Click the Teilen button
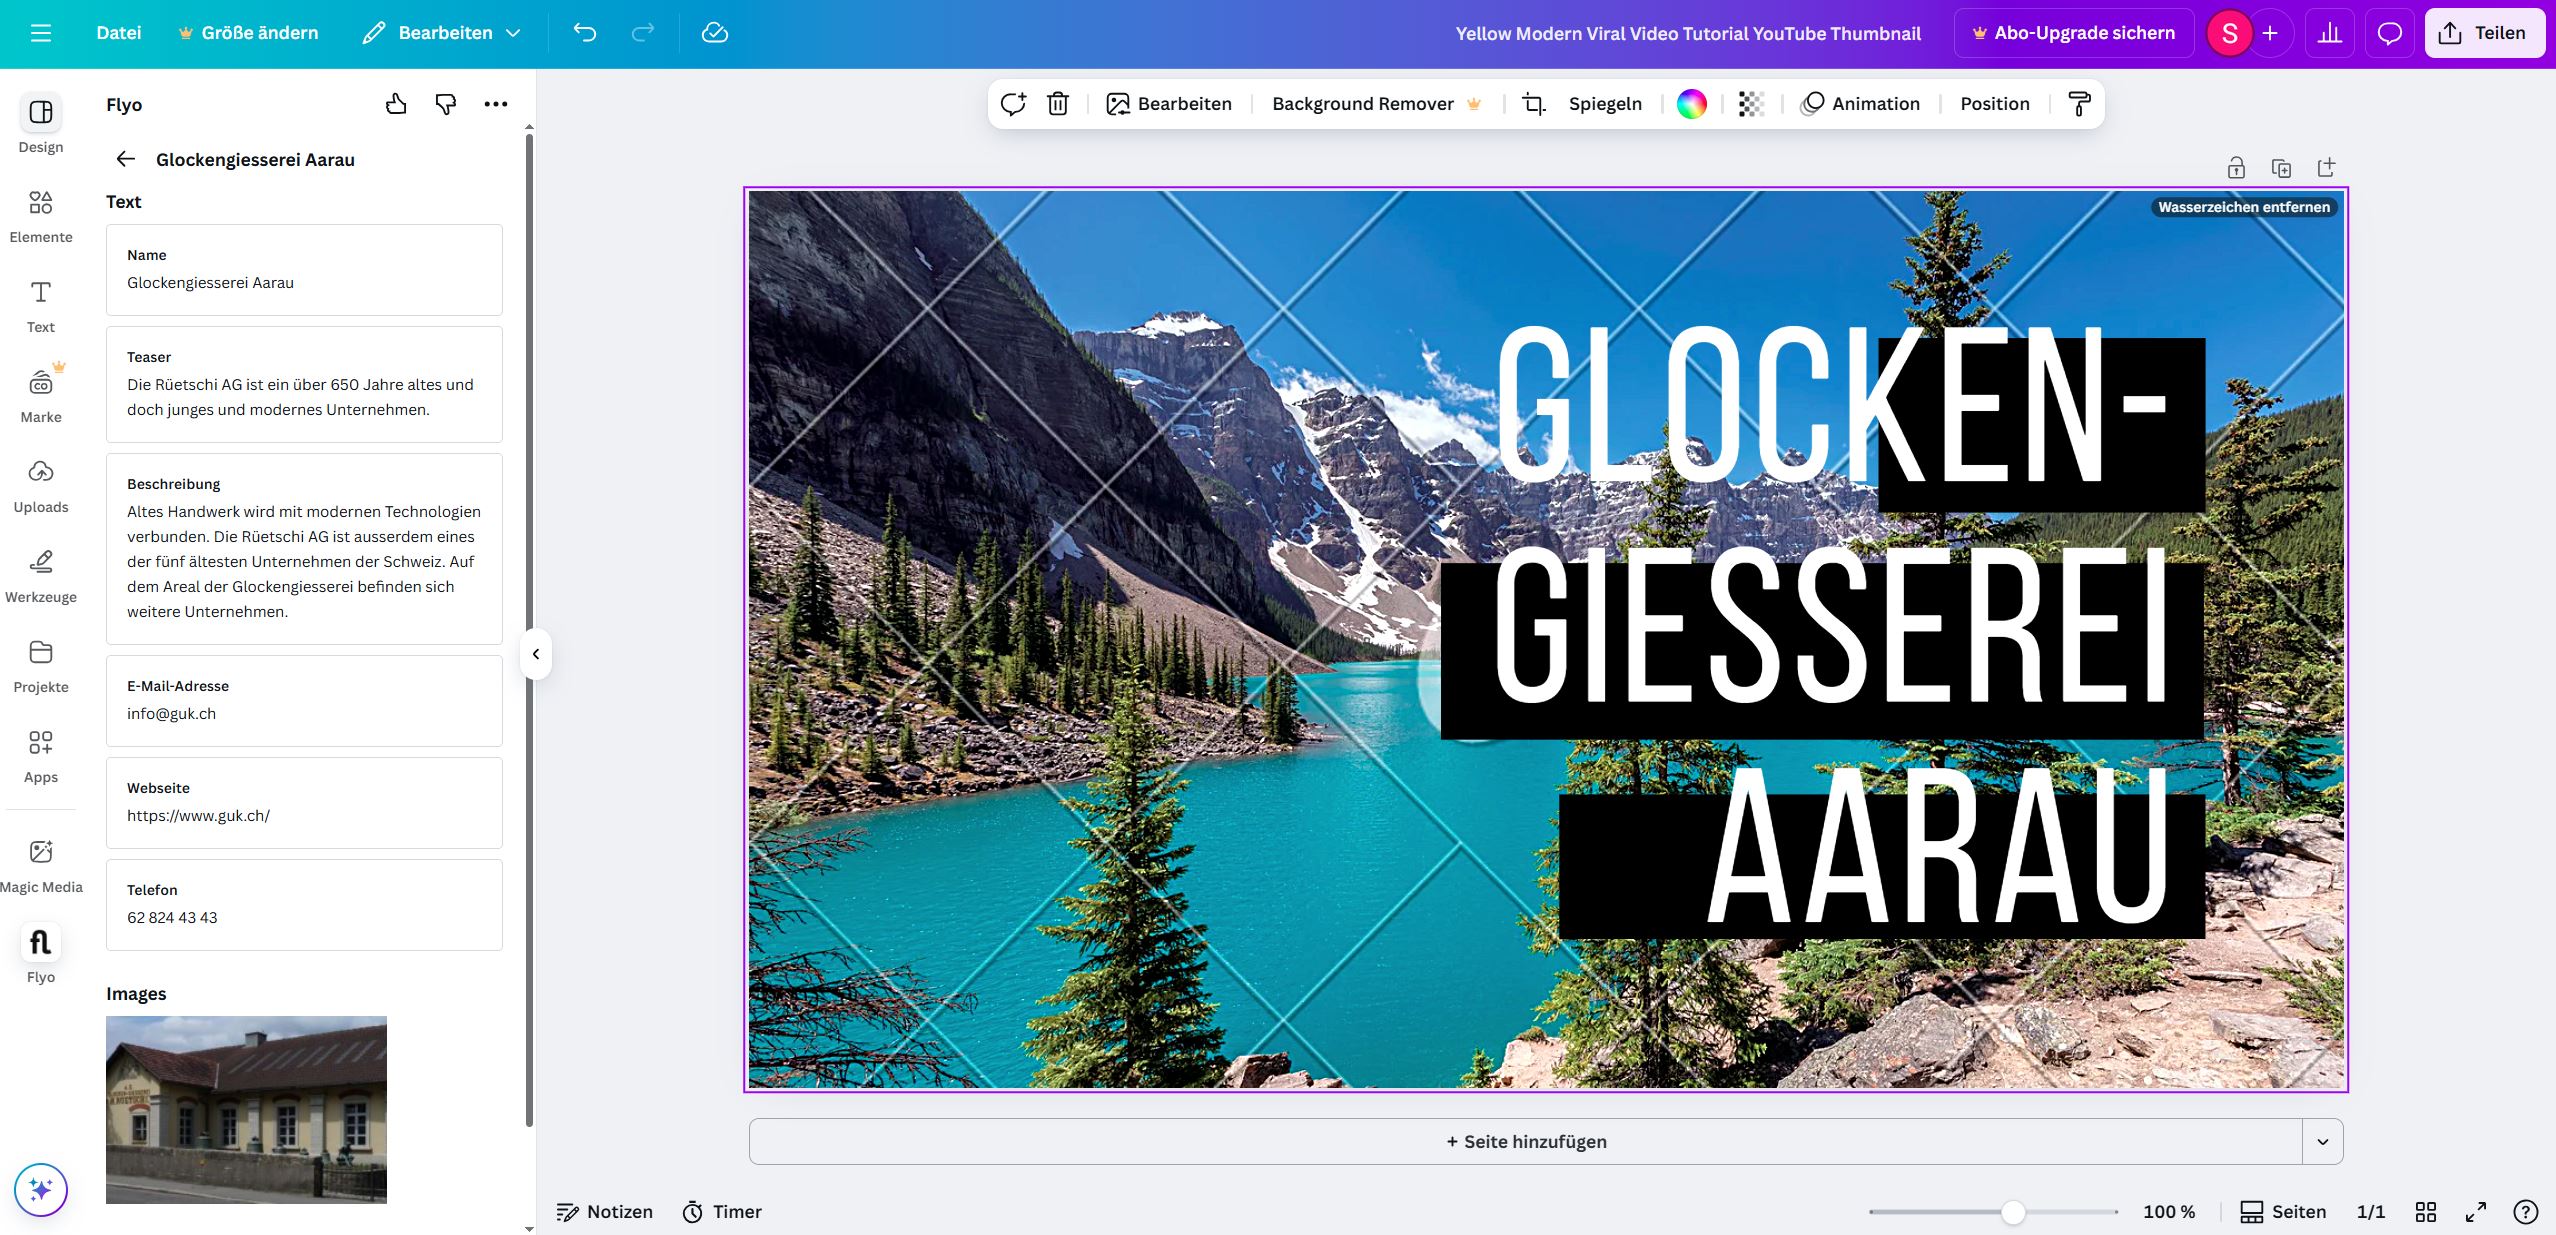 coord(2486,32)
